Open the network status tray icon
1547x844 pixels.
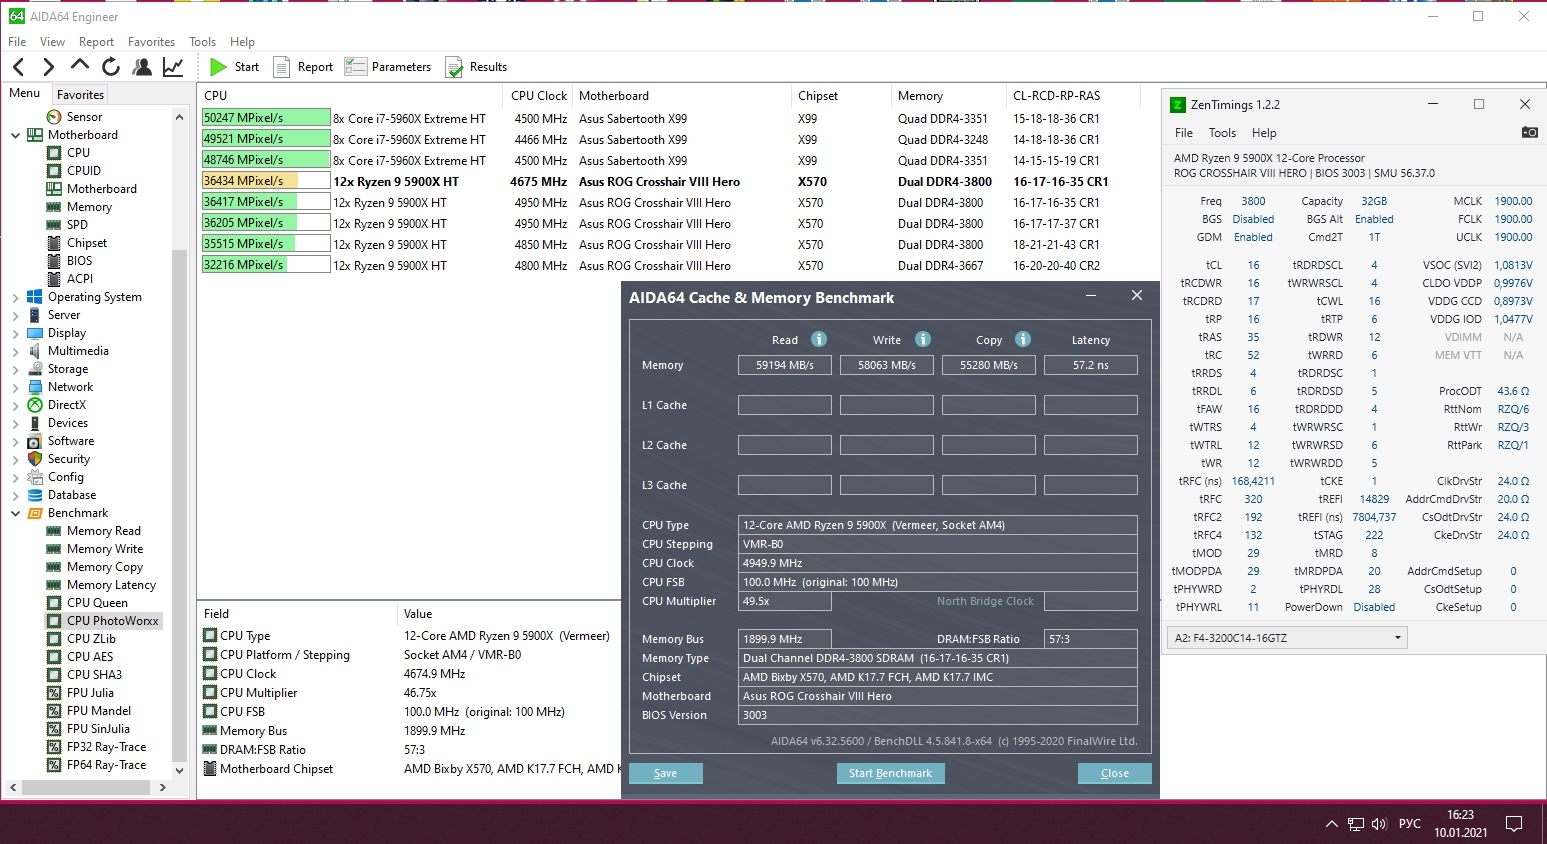1356,824
